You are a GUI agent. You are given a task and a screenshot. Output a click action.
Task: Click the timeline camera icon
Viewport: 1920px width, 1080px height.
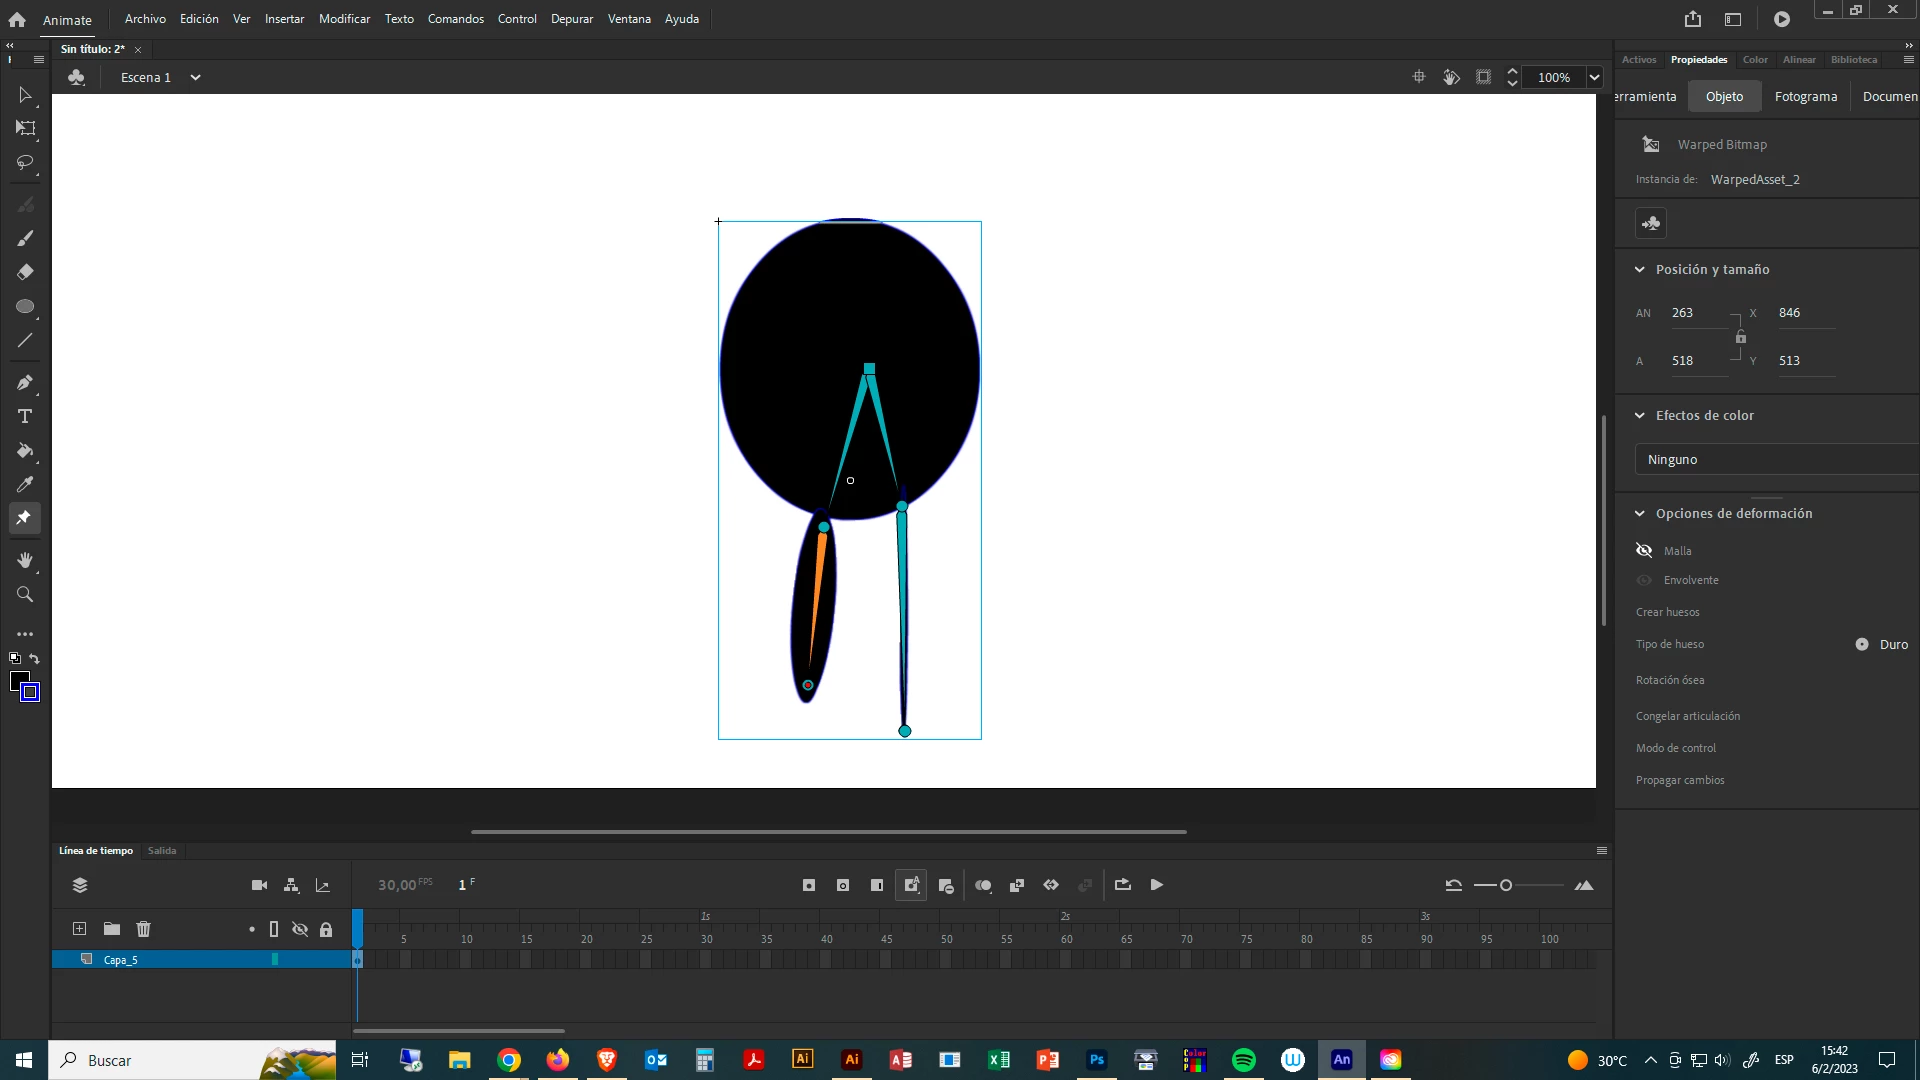click(x=259, y=885)
